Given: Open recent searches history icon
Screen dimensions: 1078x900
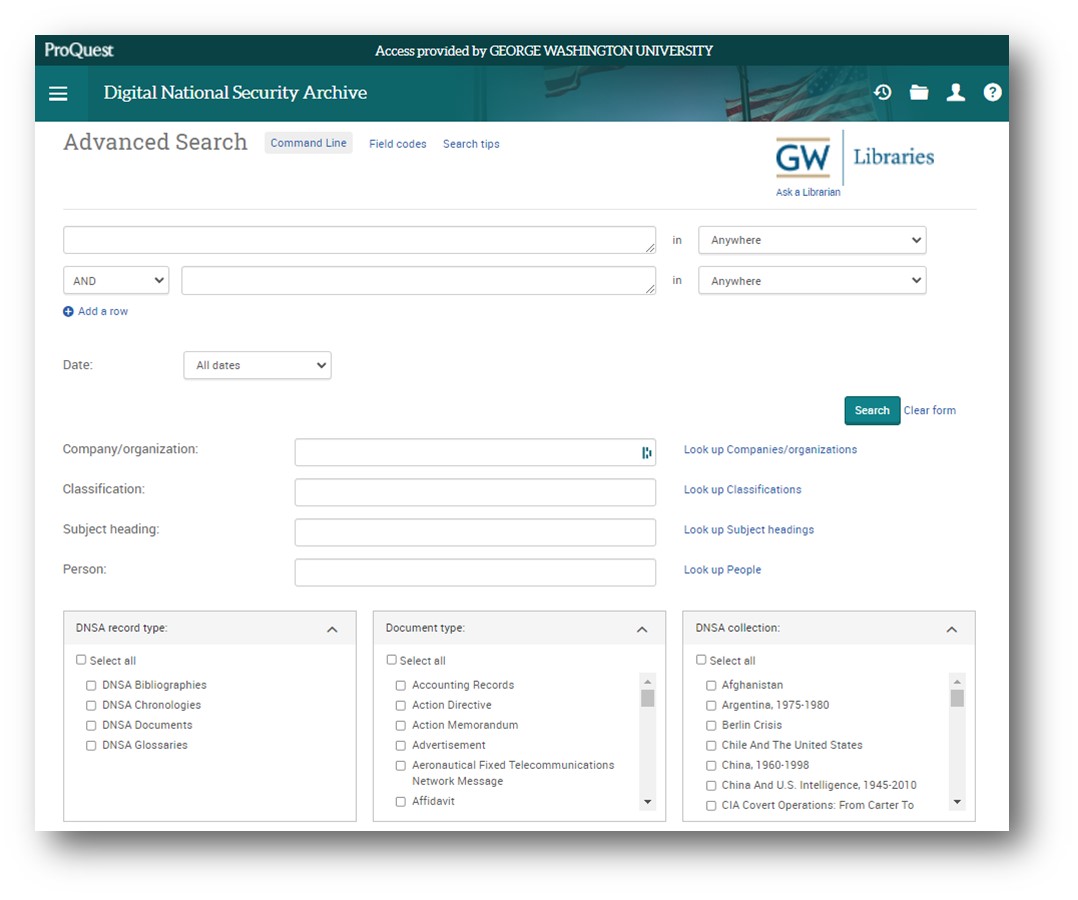Looking at the screenshot, I should pos(883,92).
